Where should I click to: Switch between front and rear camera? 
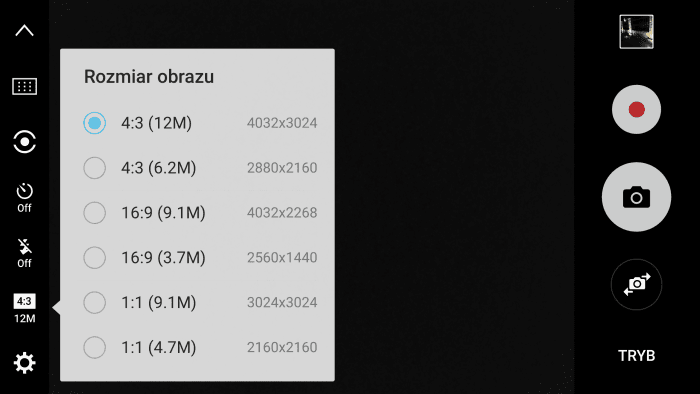point(636,284)
